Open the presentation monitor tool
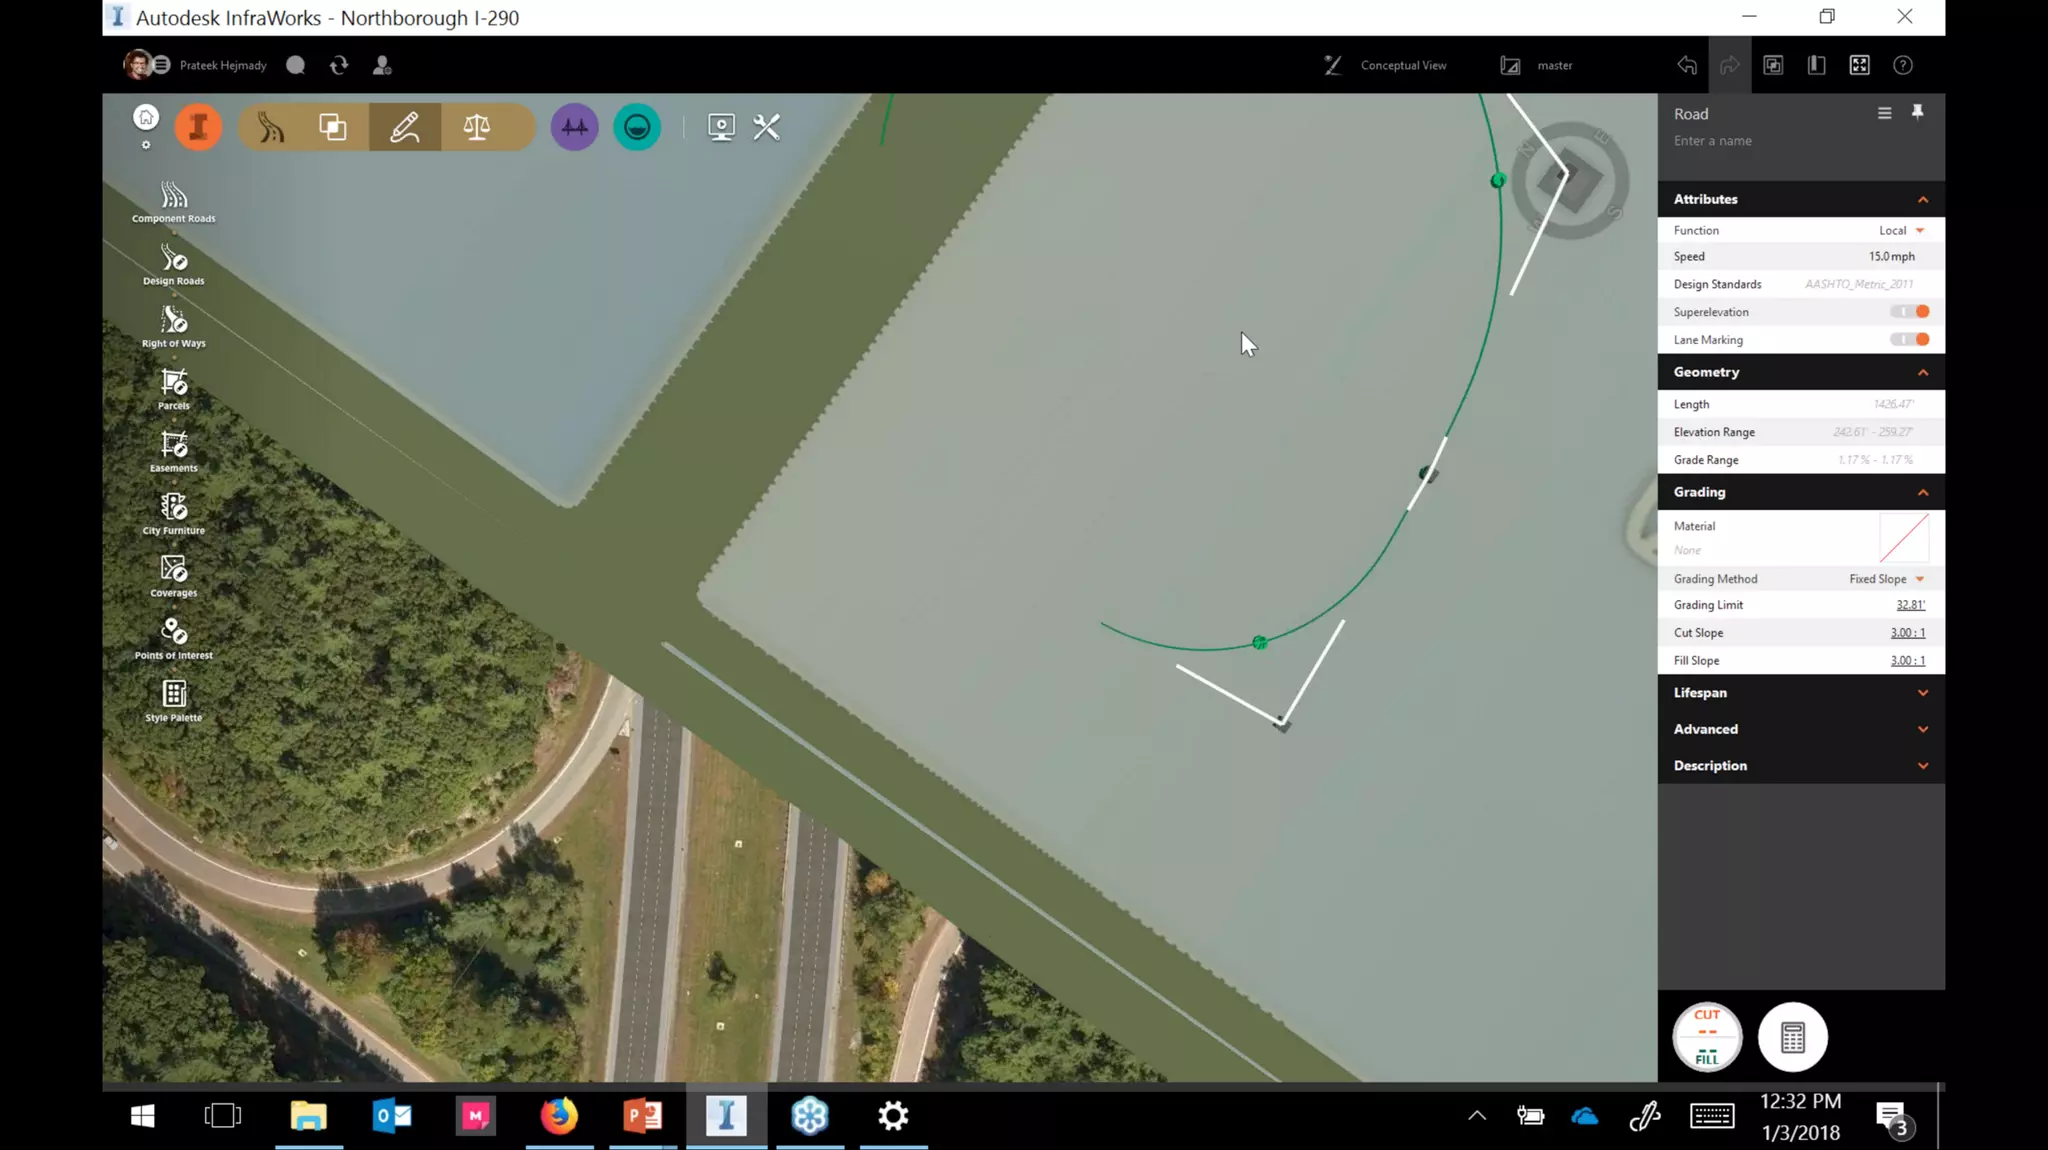This screenshot has height=1150, width=2048. pyautogui.click(x=721, y=127)
